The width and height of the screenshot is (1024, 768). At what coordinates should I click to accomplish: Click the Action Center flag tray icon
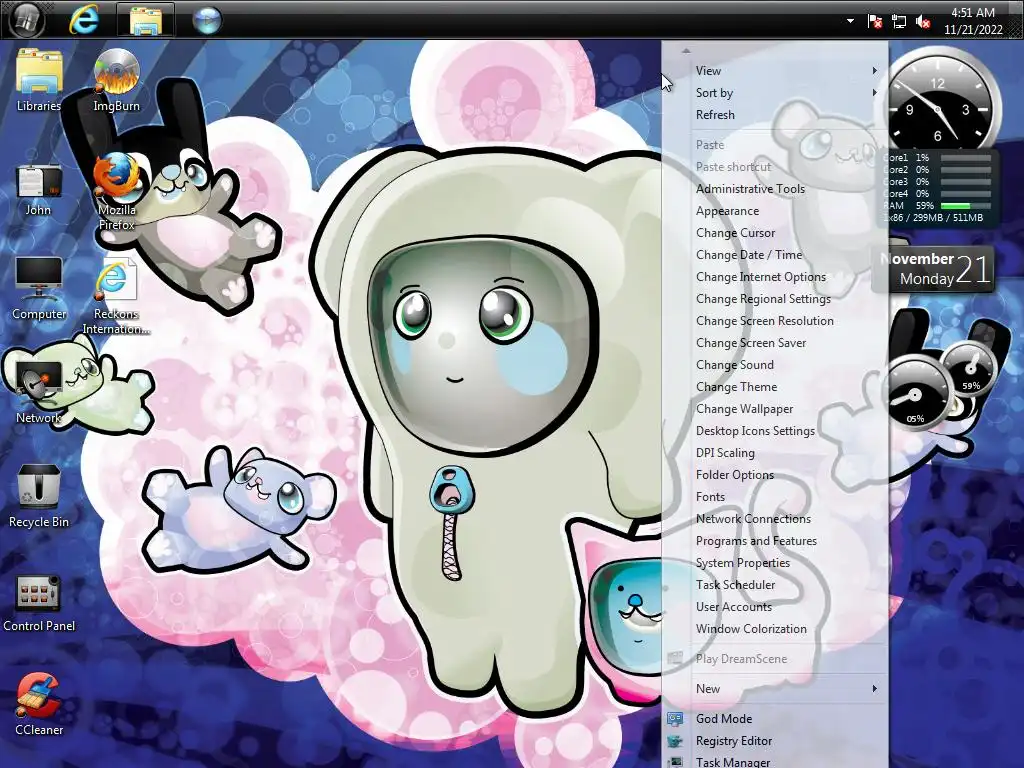(874, 22)
